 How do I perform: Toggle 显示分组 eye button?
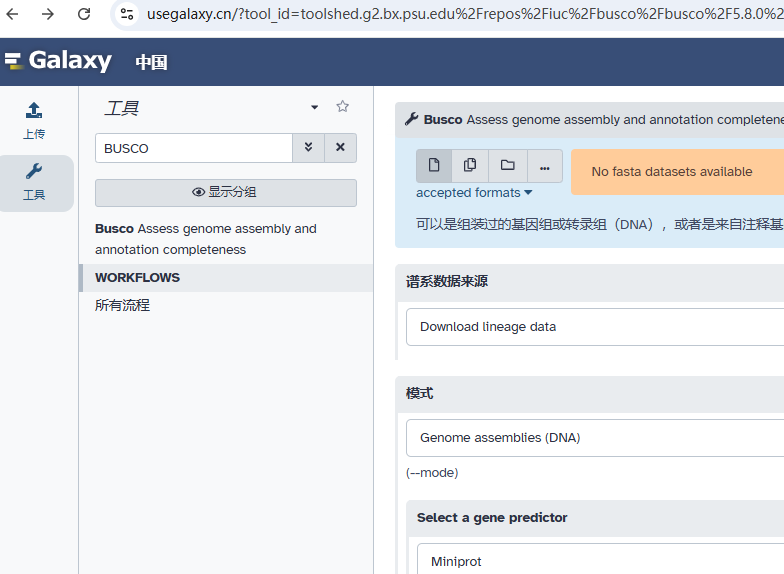[225, 192]
